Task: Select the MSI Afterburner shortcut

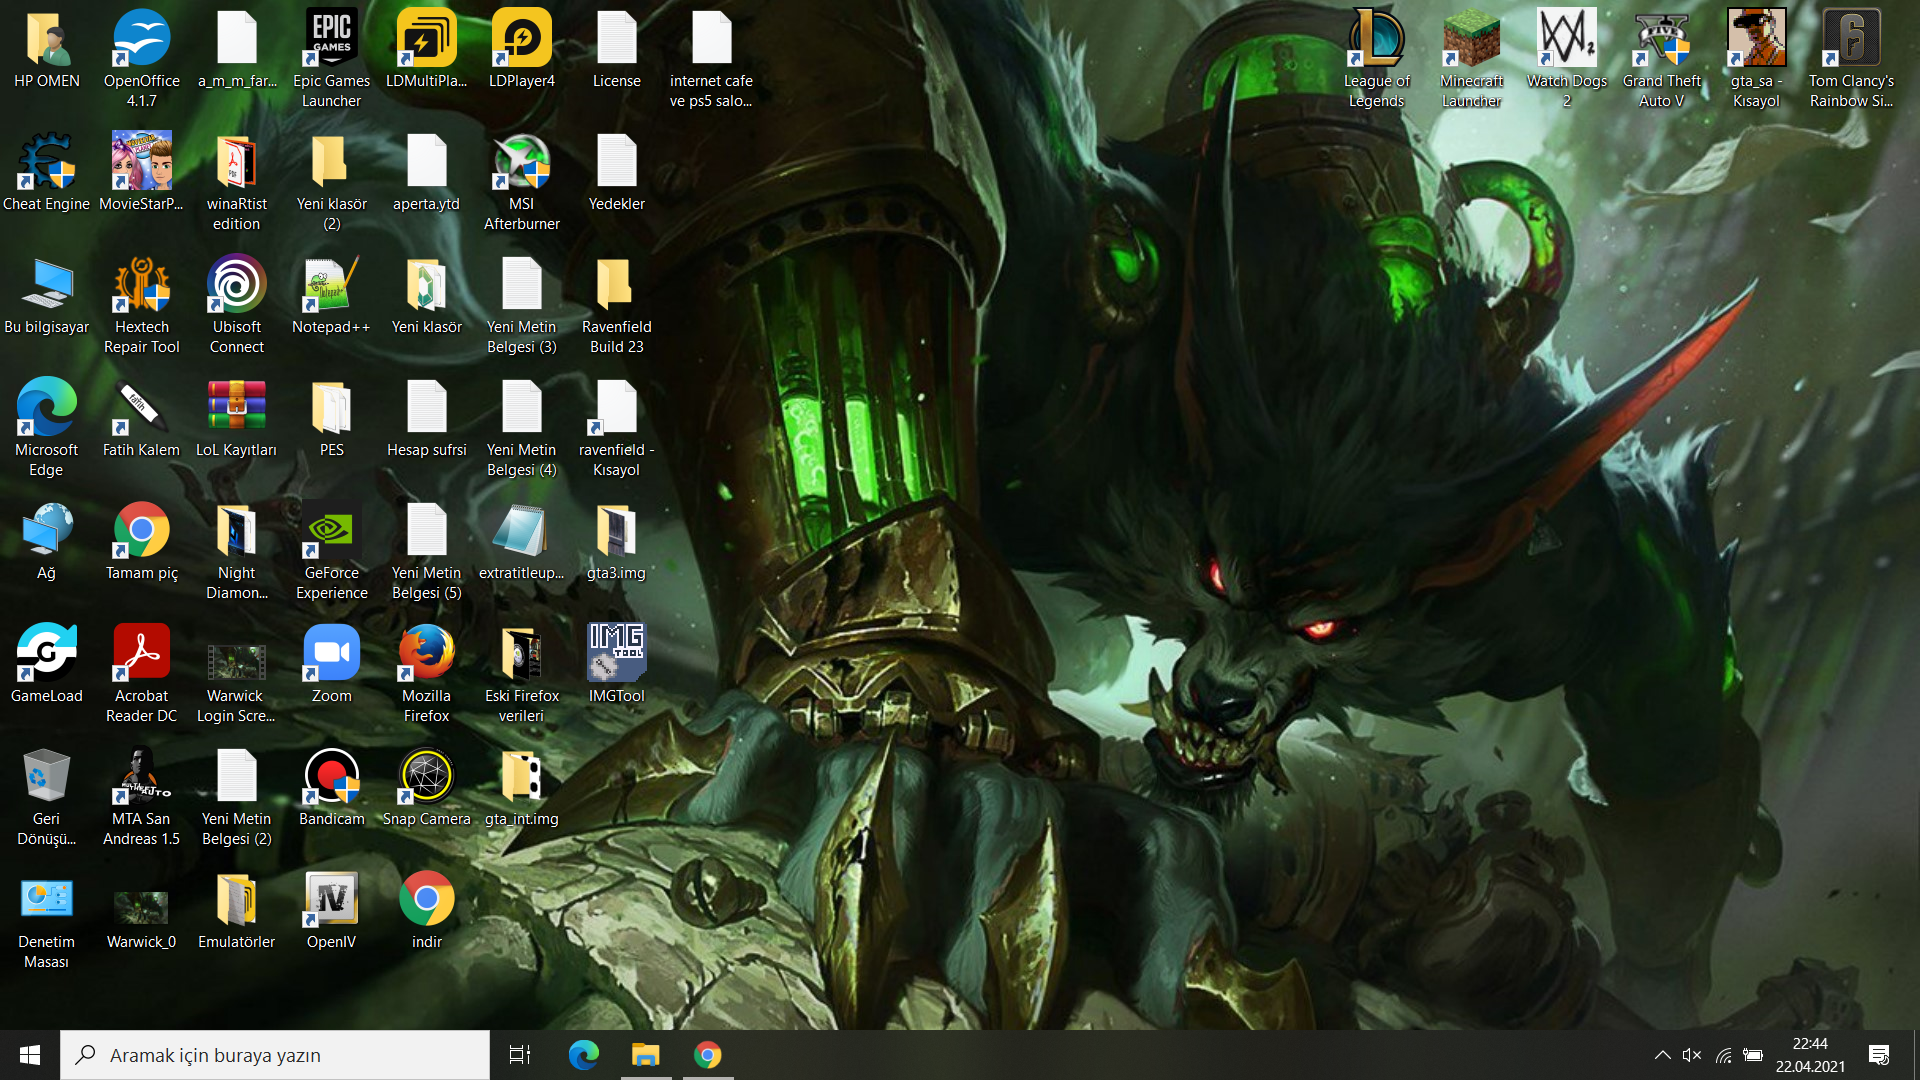Action: tap(521, 163)
